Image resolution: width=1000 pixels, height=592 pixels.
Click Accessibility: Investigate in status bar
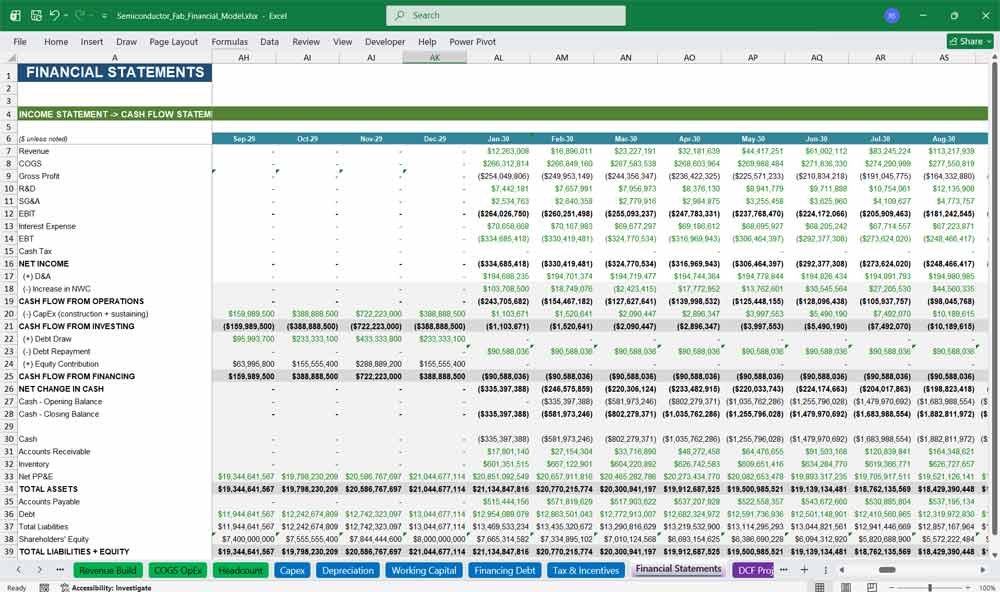(106, 588)
